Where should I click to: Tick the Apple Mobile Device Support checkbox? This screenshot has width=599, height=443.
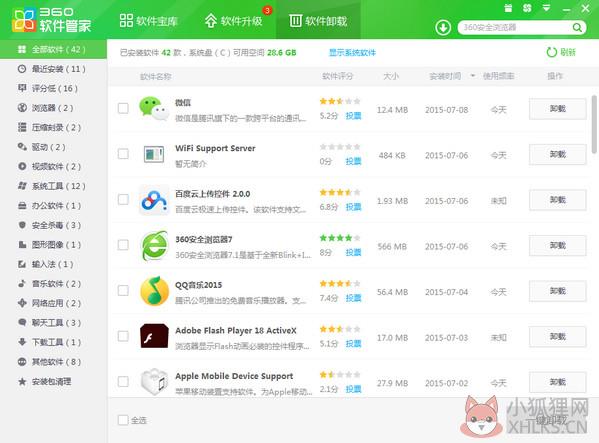pyautogui.click(x=123, y=382)
